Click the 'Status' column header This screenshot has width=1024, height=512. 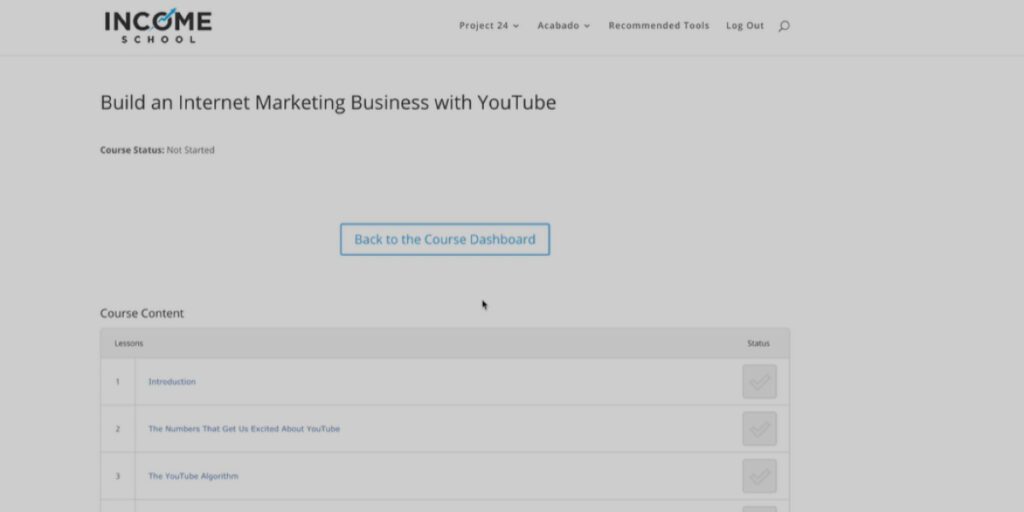pos(758,344)
